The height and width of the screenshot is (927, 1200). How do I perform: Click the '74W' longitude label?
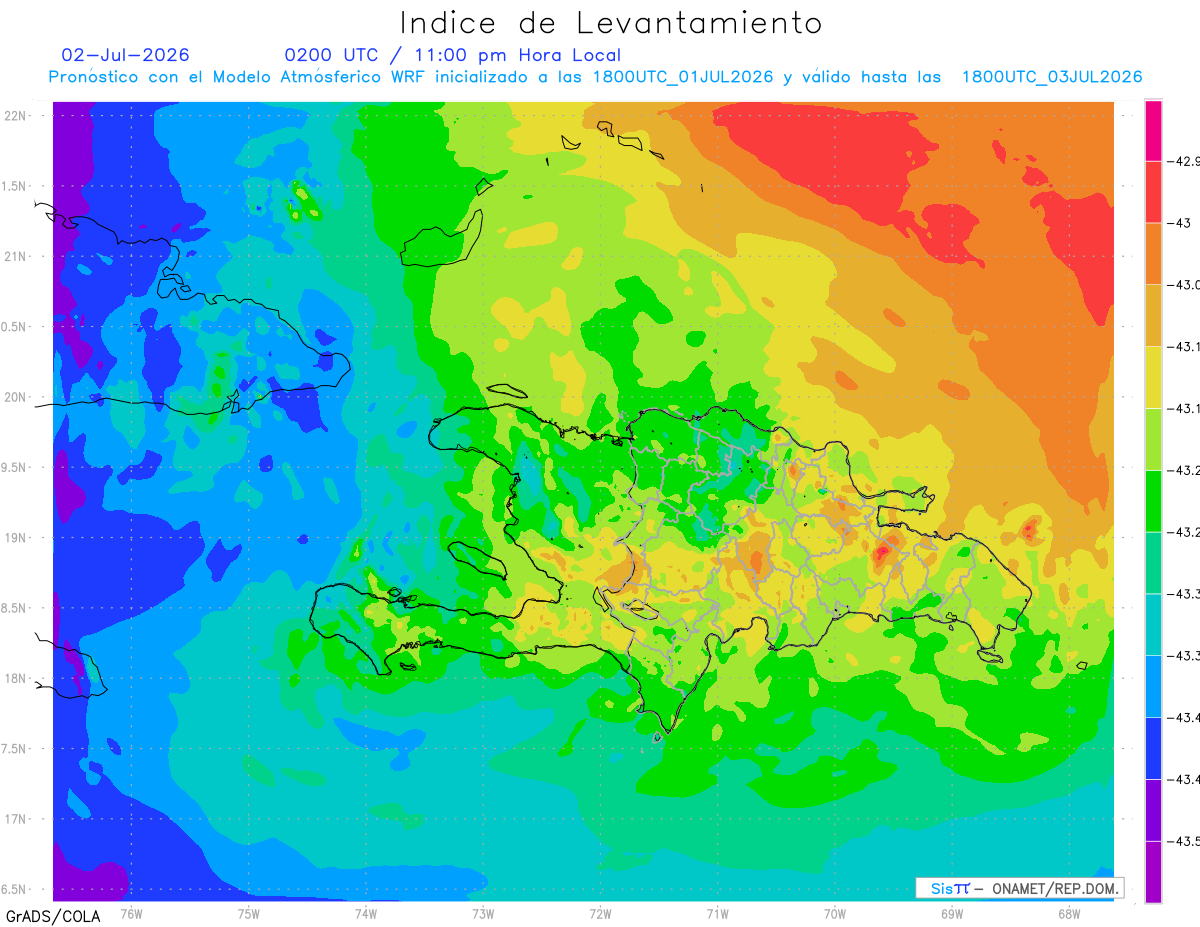(366, 913)
